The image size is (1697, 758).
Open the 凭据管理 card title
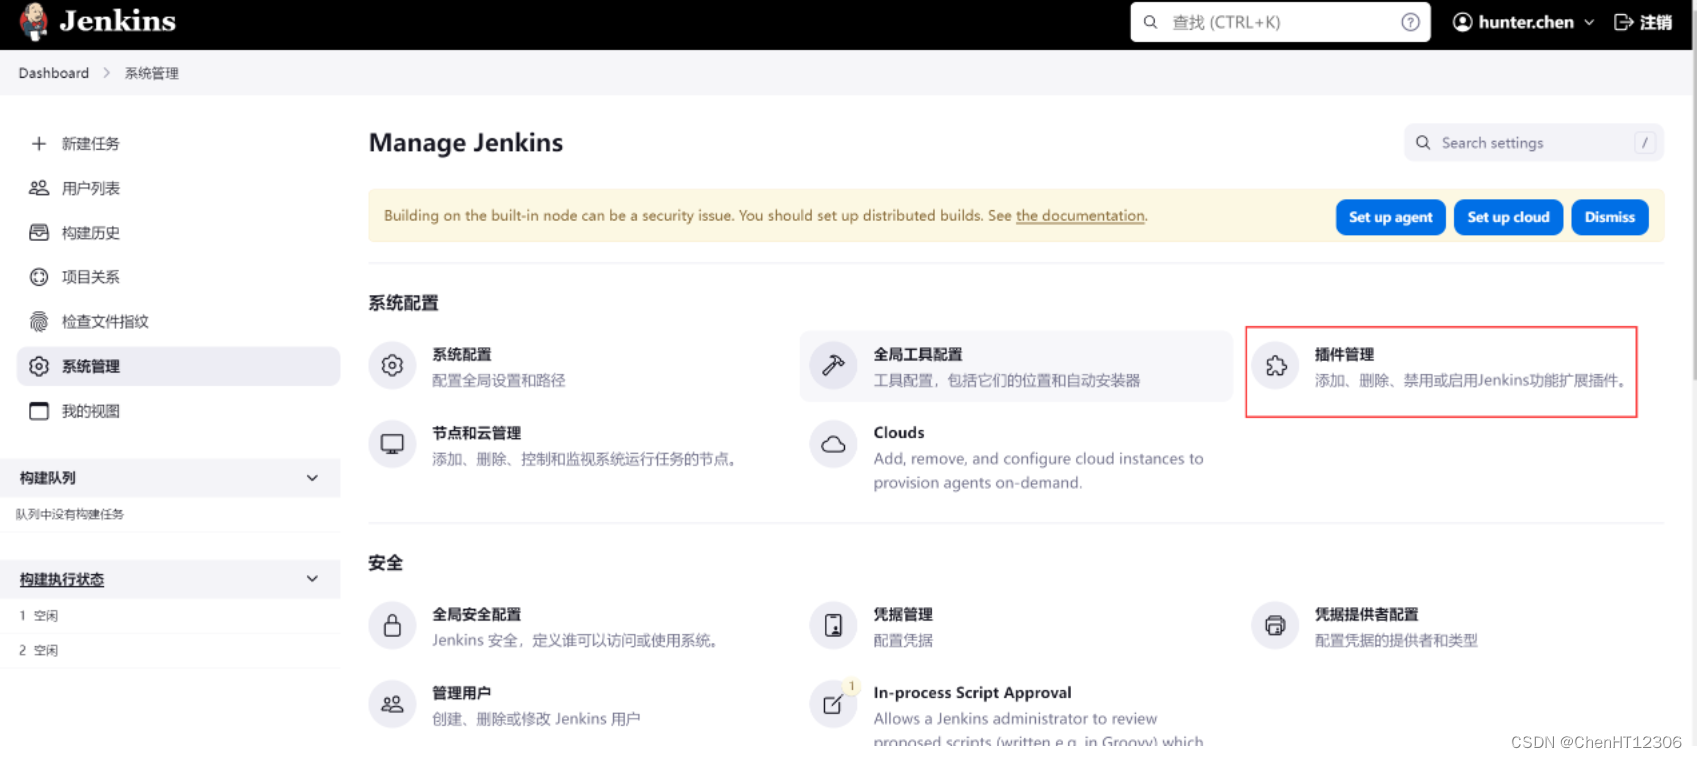pyautogui.click(x=903, y=615)
